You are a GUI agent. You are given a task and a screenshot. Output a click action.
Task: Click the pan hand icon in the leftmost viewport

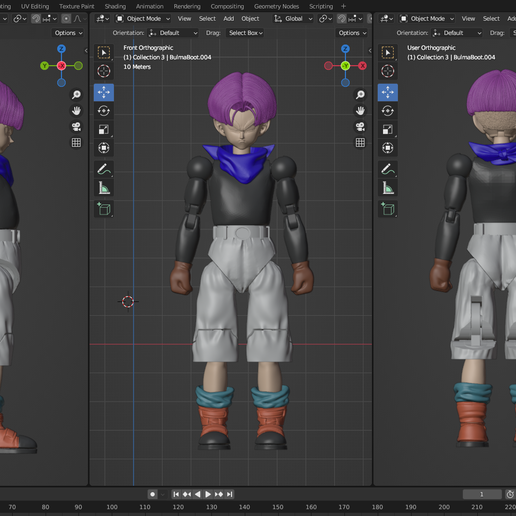76,111
